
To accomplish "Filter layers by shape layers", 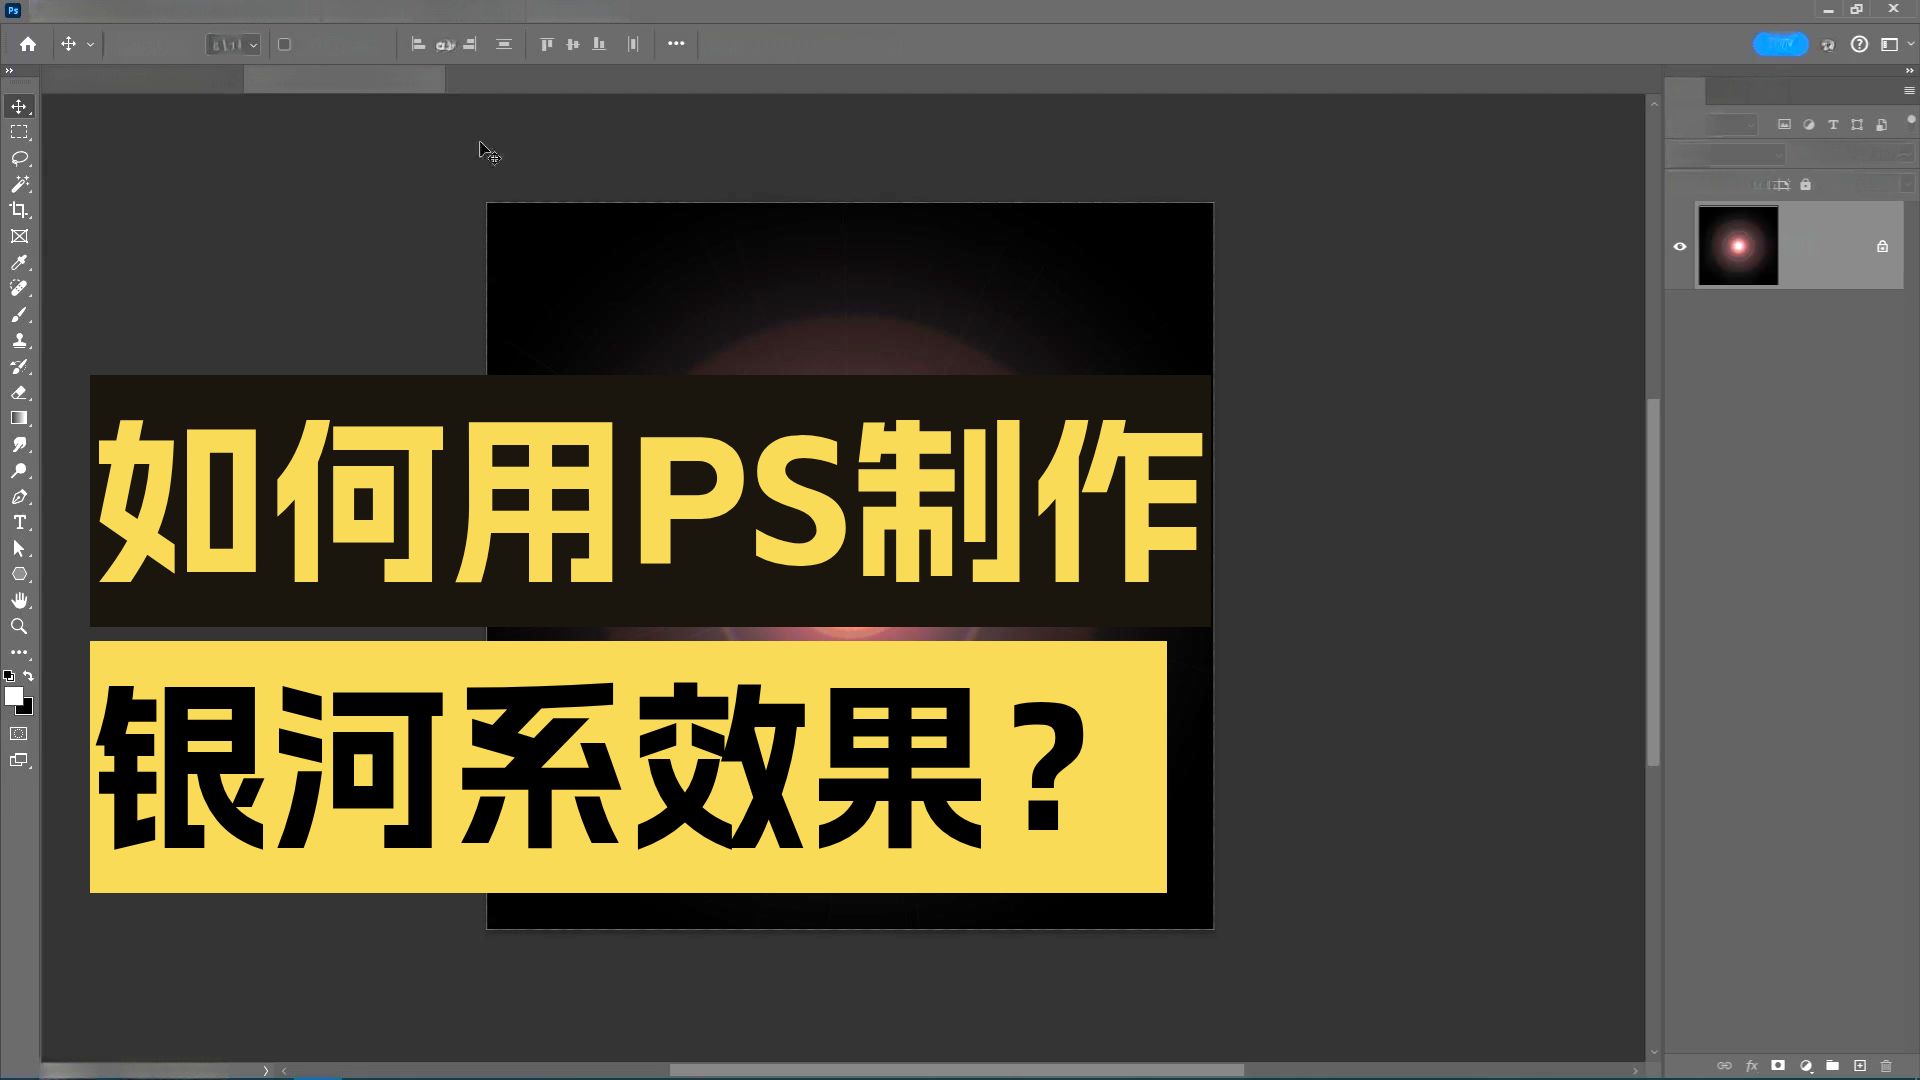I will [1857, 125].
